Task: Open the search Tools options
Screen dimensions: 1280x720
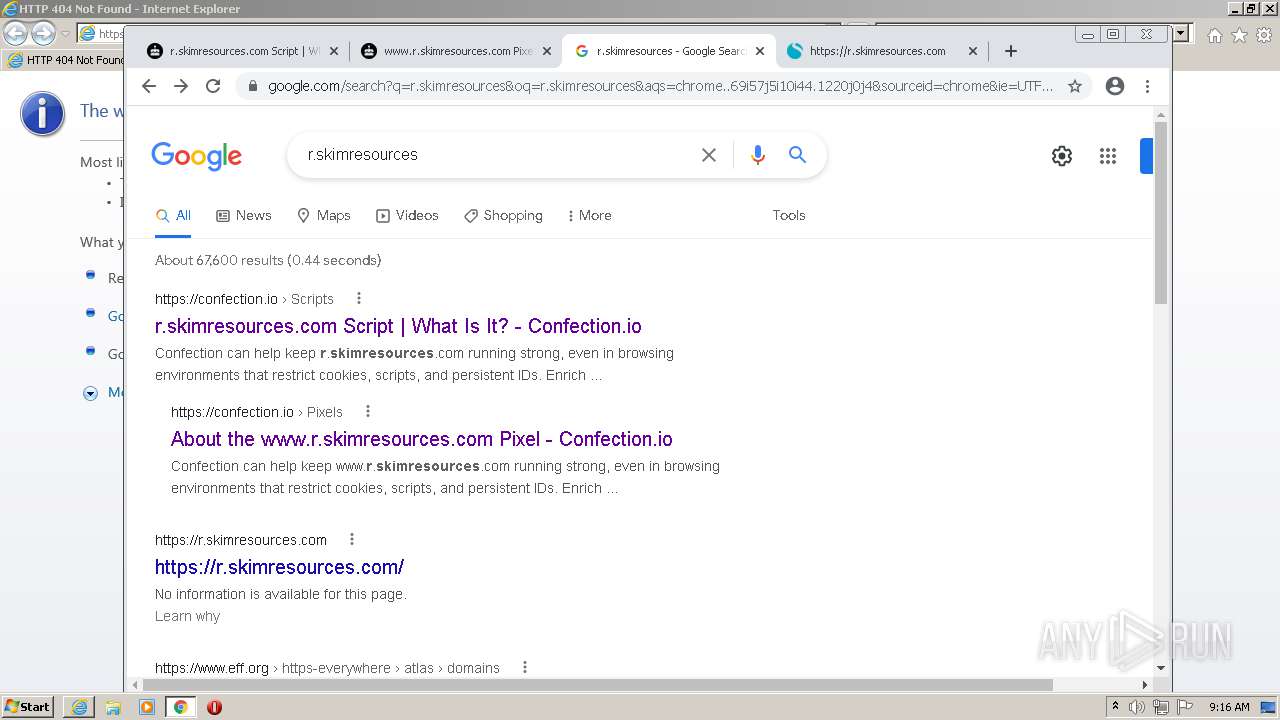Action: click(x=789, y=215)
